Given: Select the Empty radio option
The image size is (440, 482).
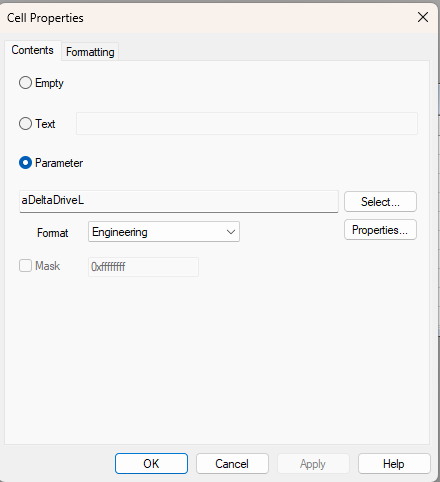Looking at the screenshot, I should [25, 83].
